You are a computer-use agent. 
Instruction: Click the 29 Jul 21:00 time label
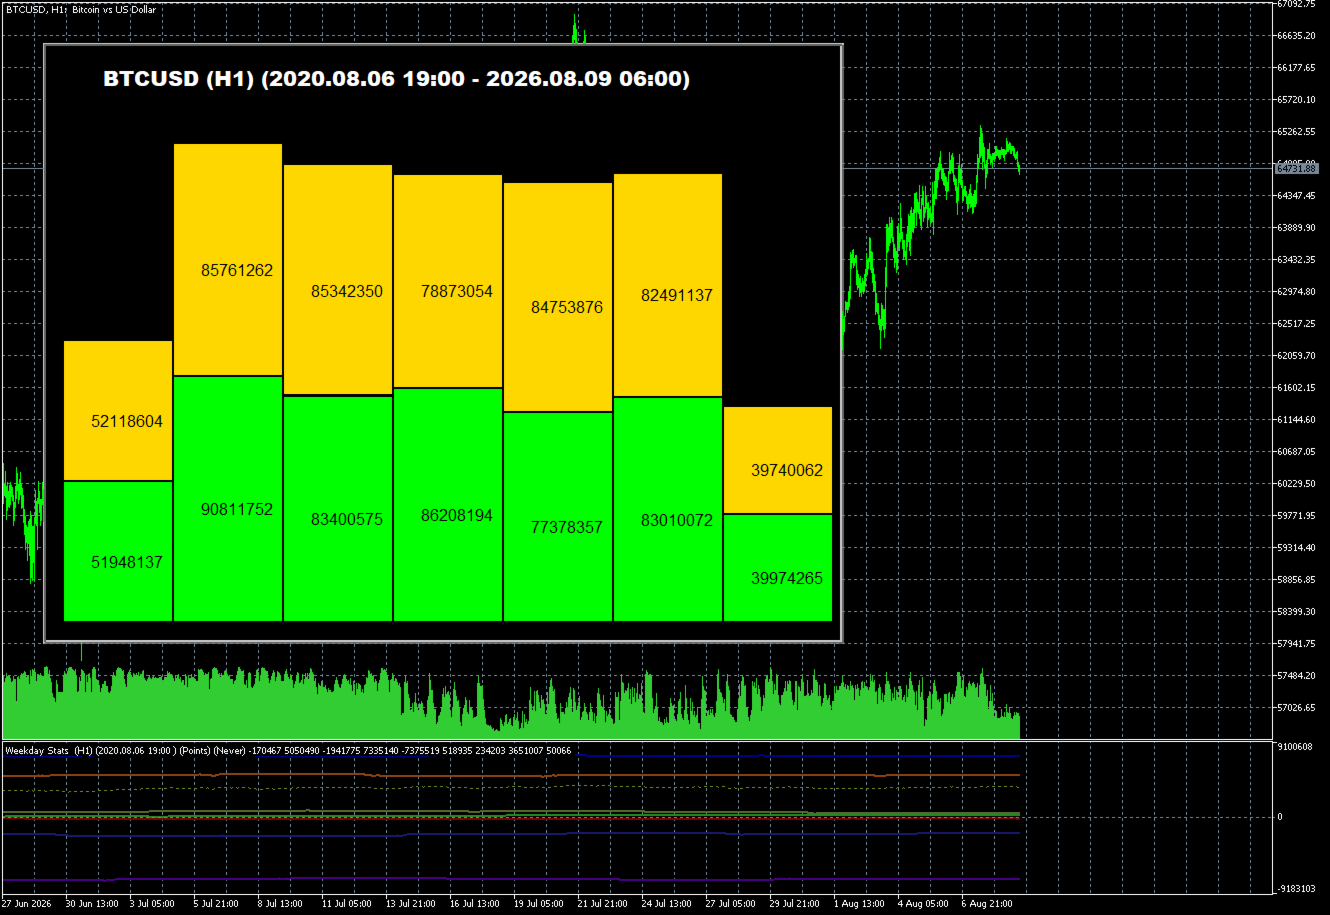coord(796,904)
